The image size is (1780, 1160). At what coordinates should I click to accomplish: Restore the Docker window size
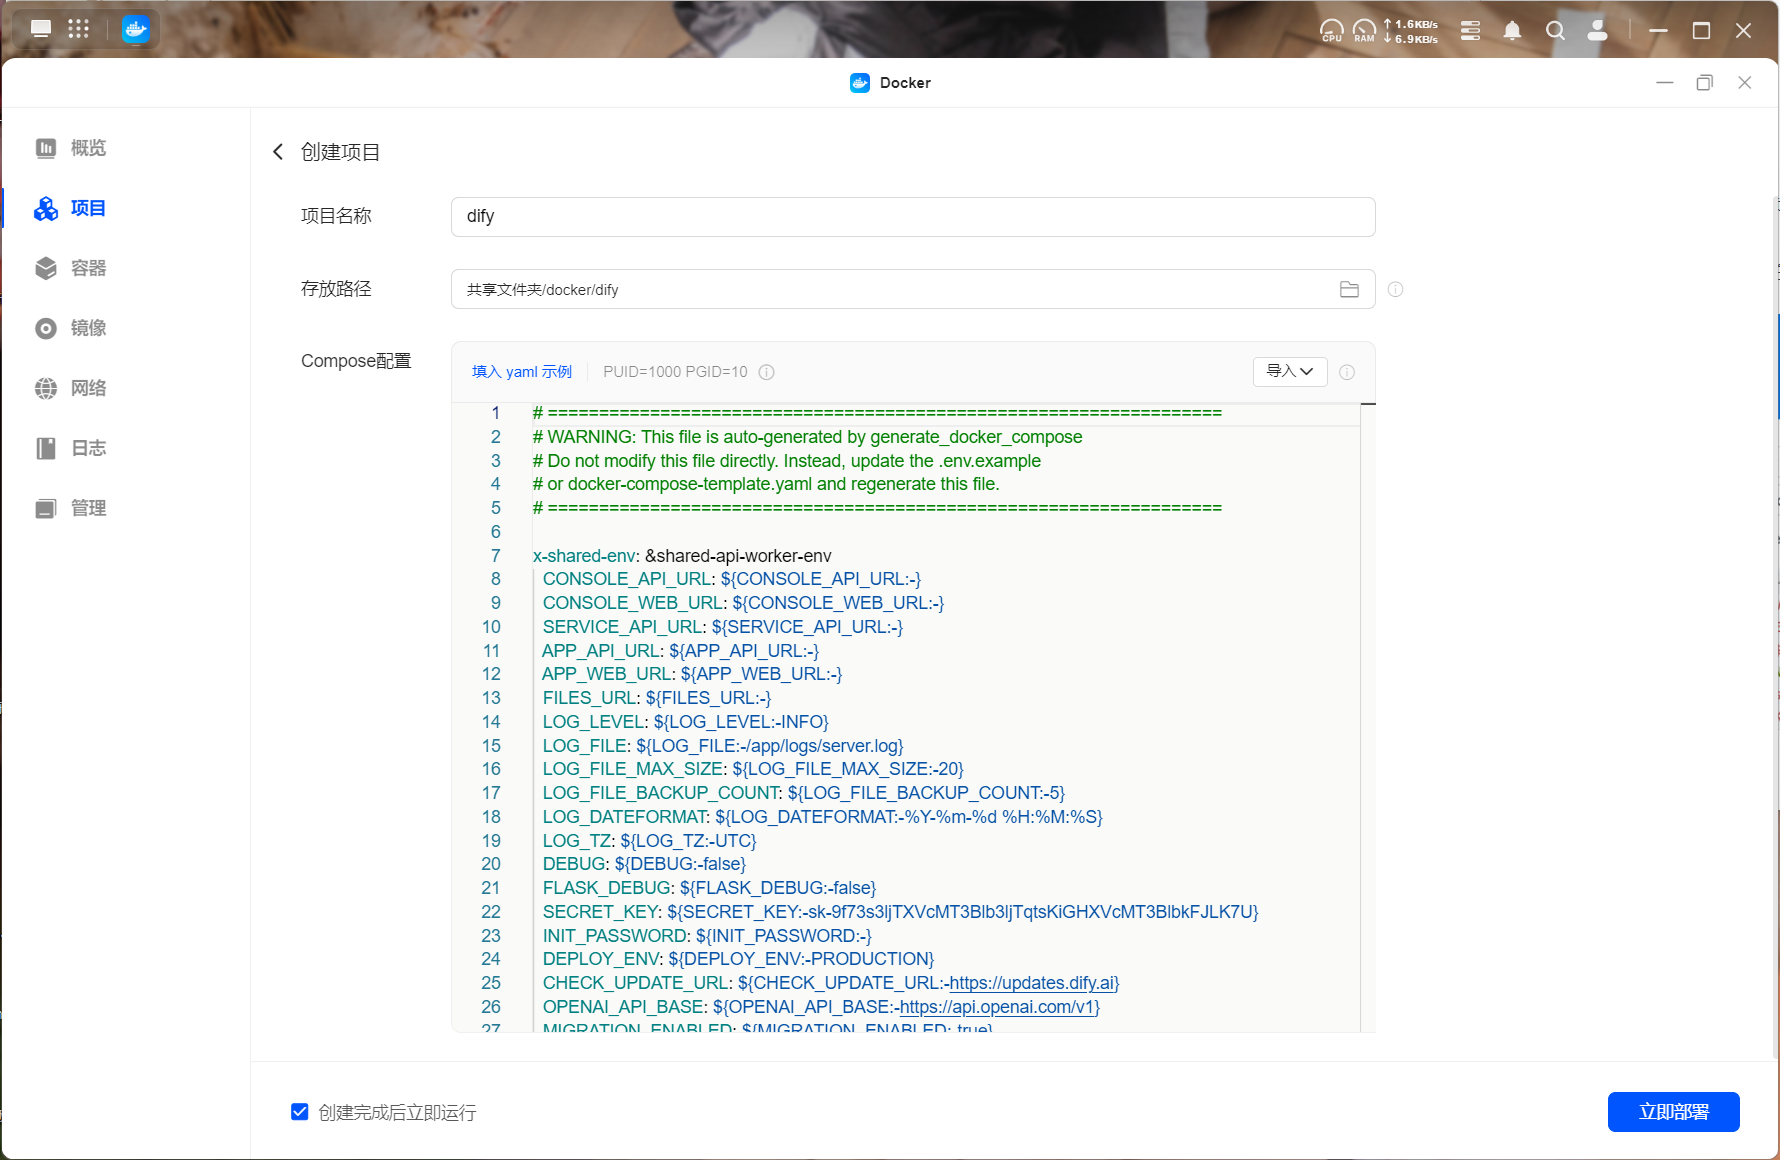pyautogui.click(x=1705, y=83)
